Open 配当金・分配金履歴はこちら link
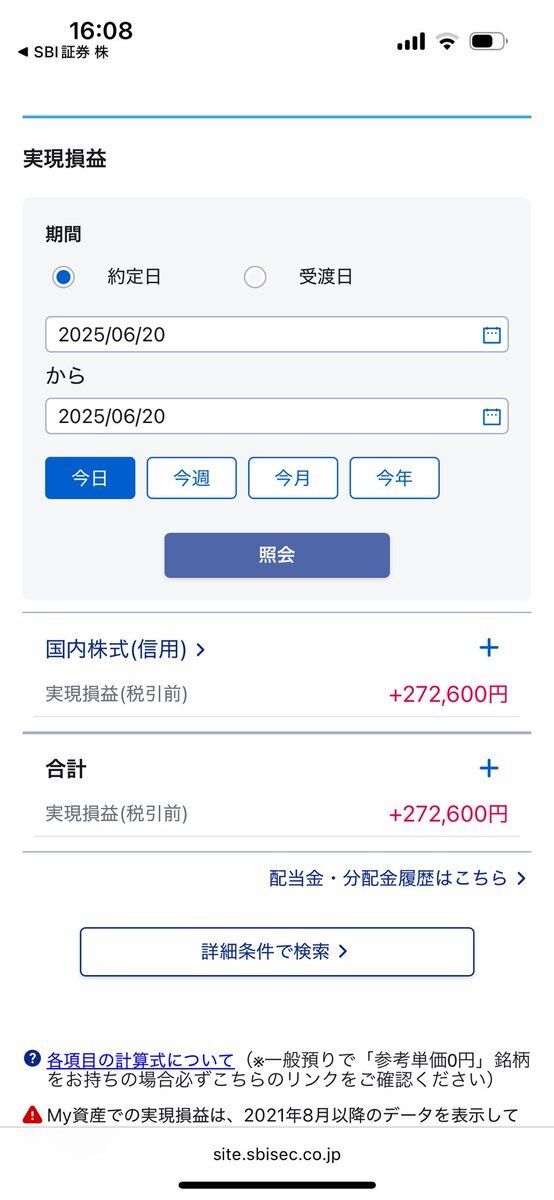Screen dimensions: 554x1200 point(398,878)
